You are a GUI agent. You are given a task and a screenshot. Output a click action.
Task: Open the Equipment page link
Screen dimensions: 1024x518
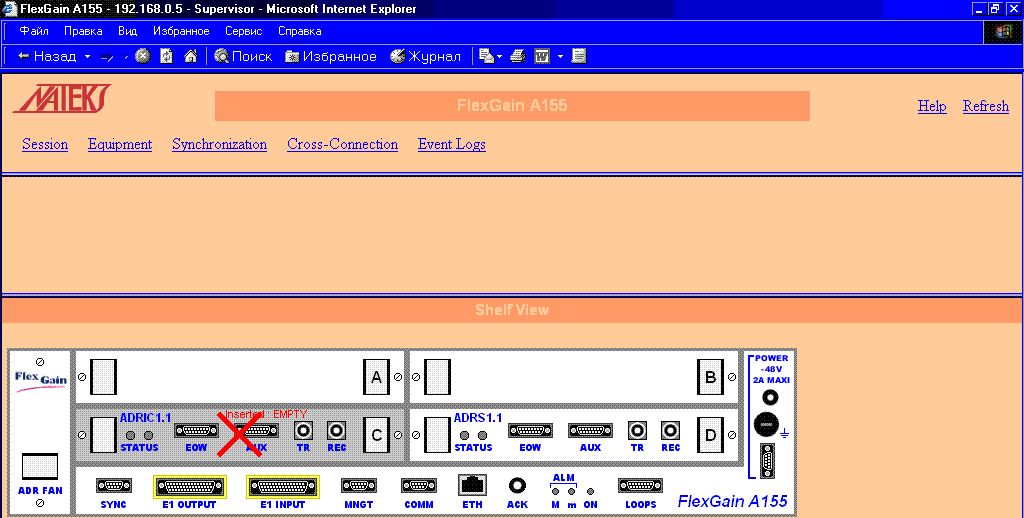click(x=120, y=144)
